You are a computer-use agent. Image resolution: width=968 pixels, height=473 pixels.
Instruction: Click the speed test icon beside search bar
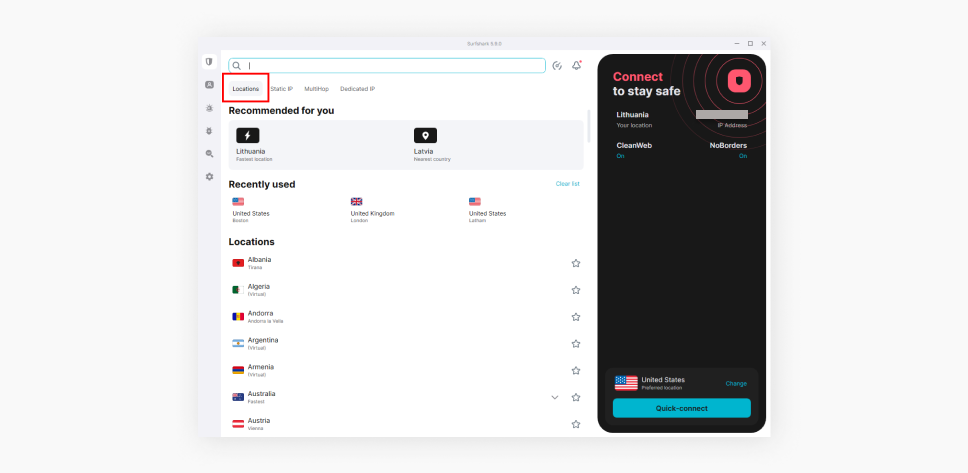pos(557,66)
